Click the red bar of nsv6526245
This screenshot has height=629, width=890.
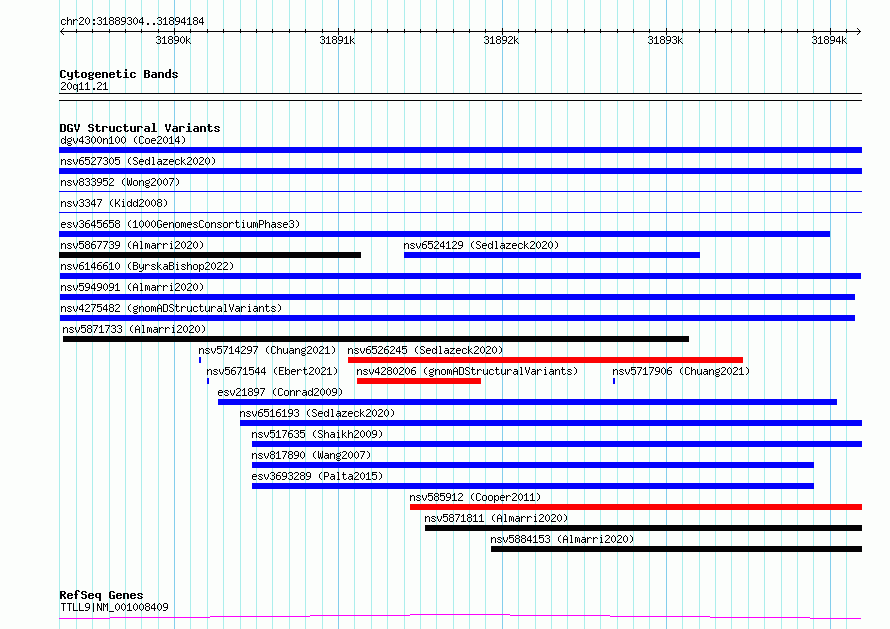click(545, 360)
